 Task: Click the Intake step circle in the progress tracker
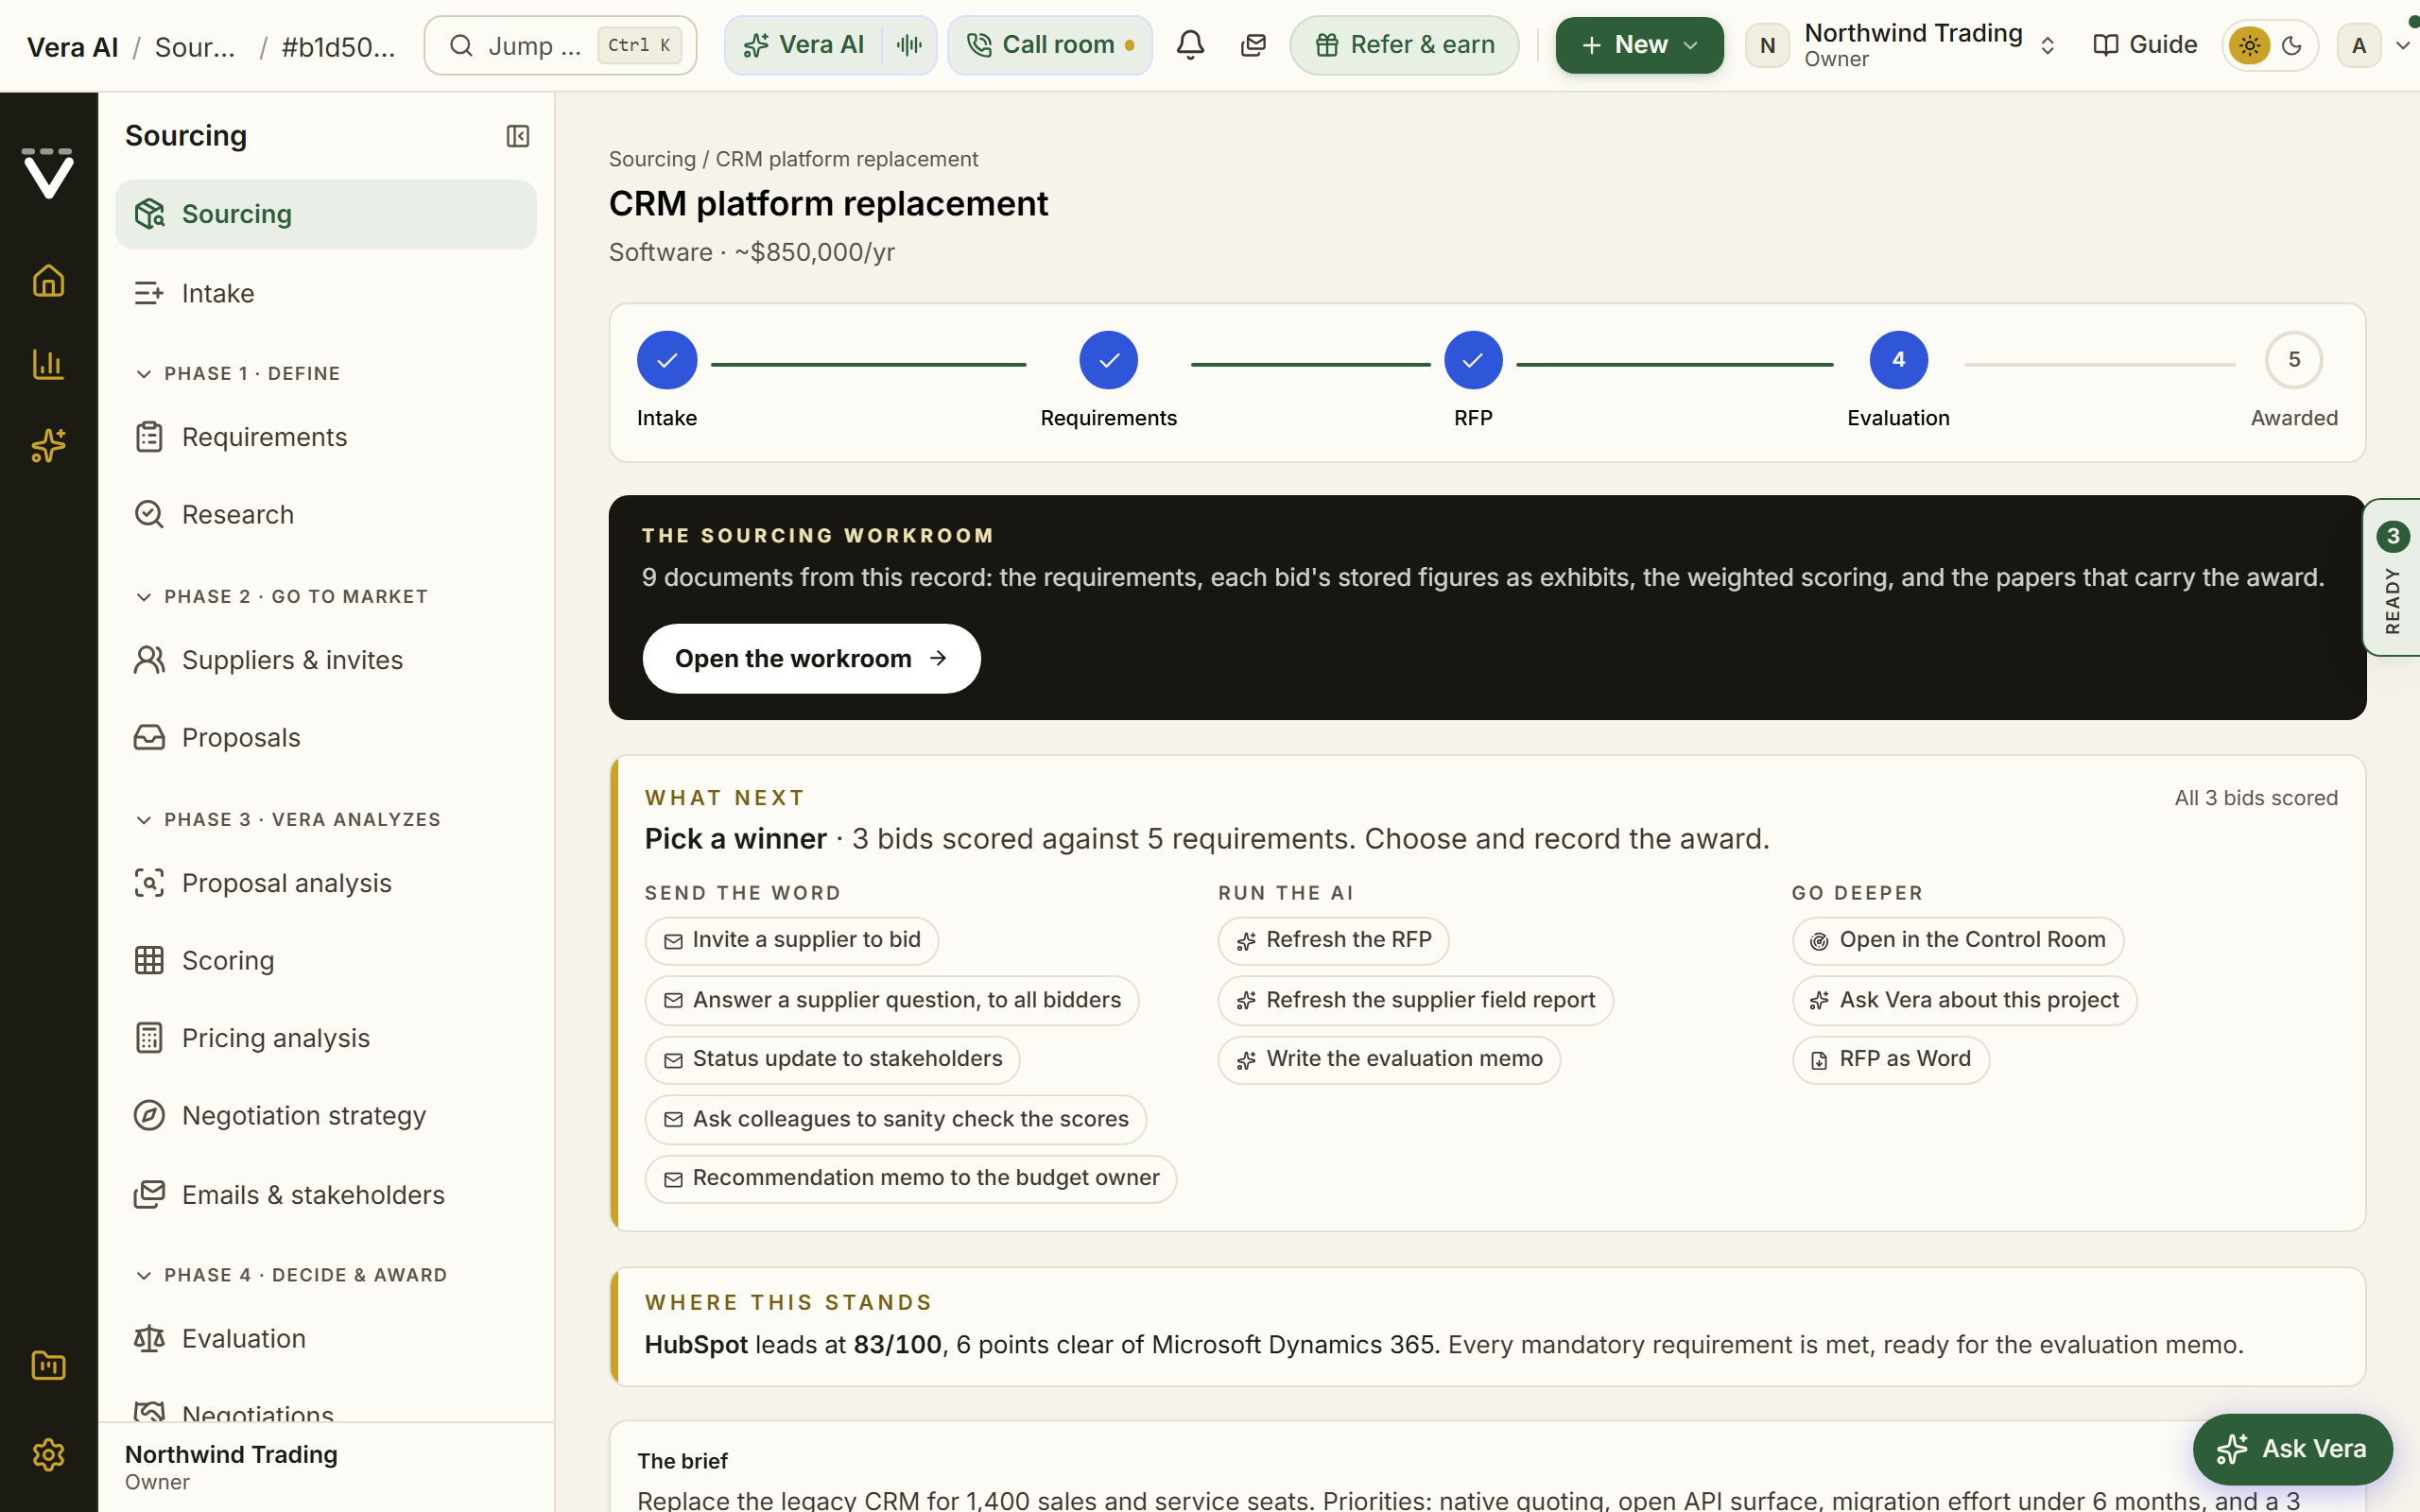click(667, 360)
